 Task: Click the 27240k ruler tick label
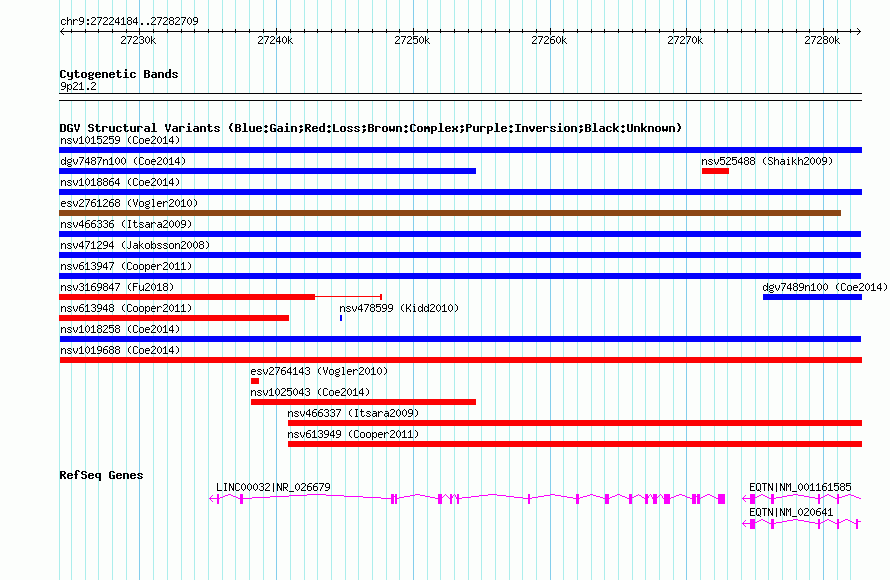275,40
